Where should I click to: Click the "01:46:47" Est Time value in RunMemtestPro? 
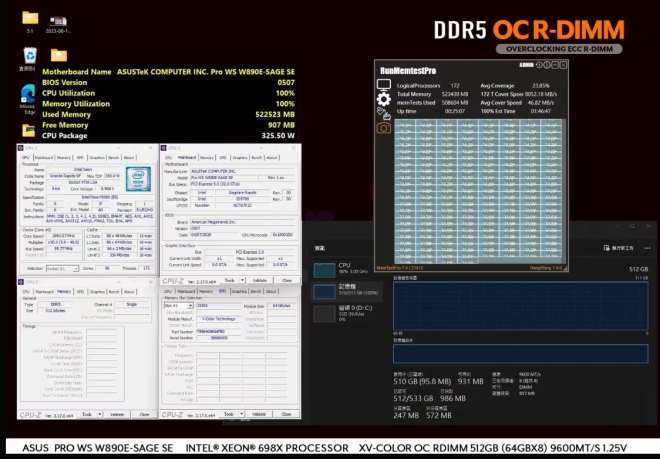point(540,111)
